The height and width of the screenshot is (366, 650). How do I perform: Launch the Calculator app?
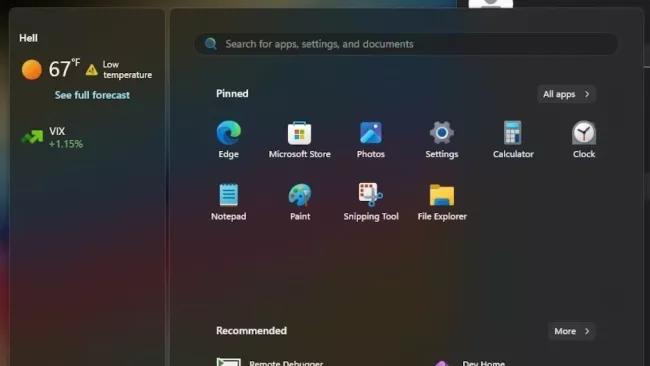tap(513, 139)
